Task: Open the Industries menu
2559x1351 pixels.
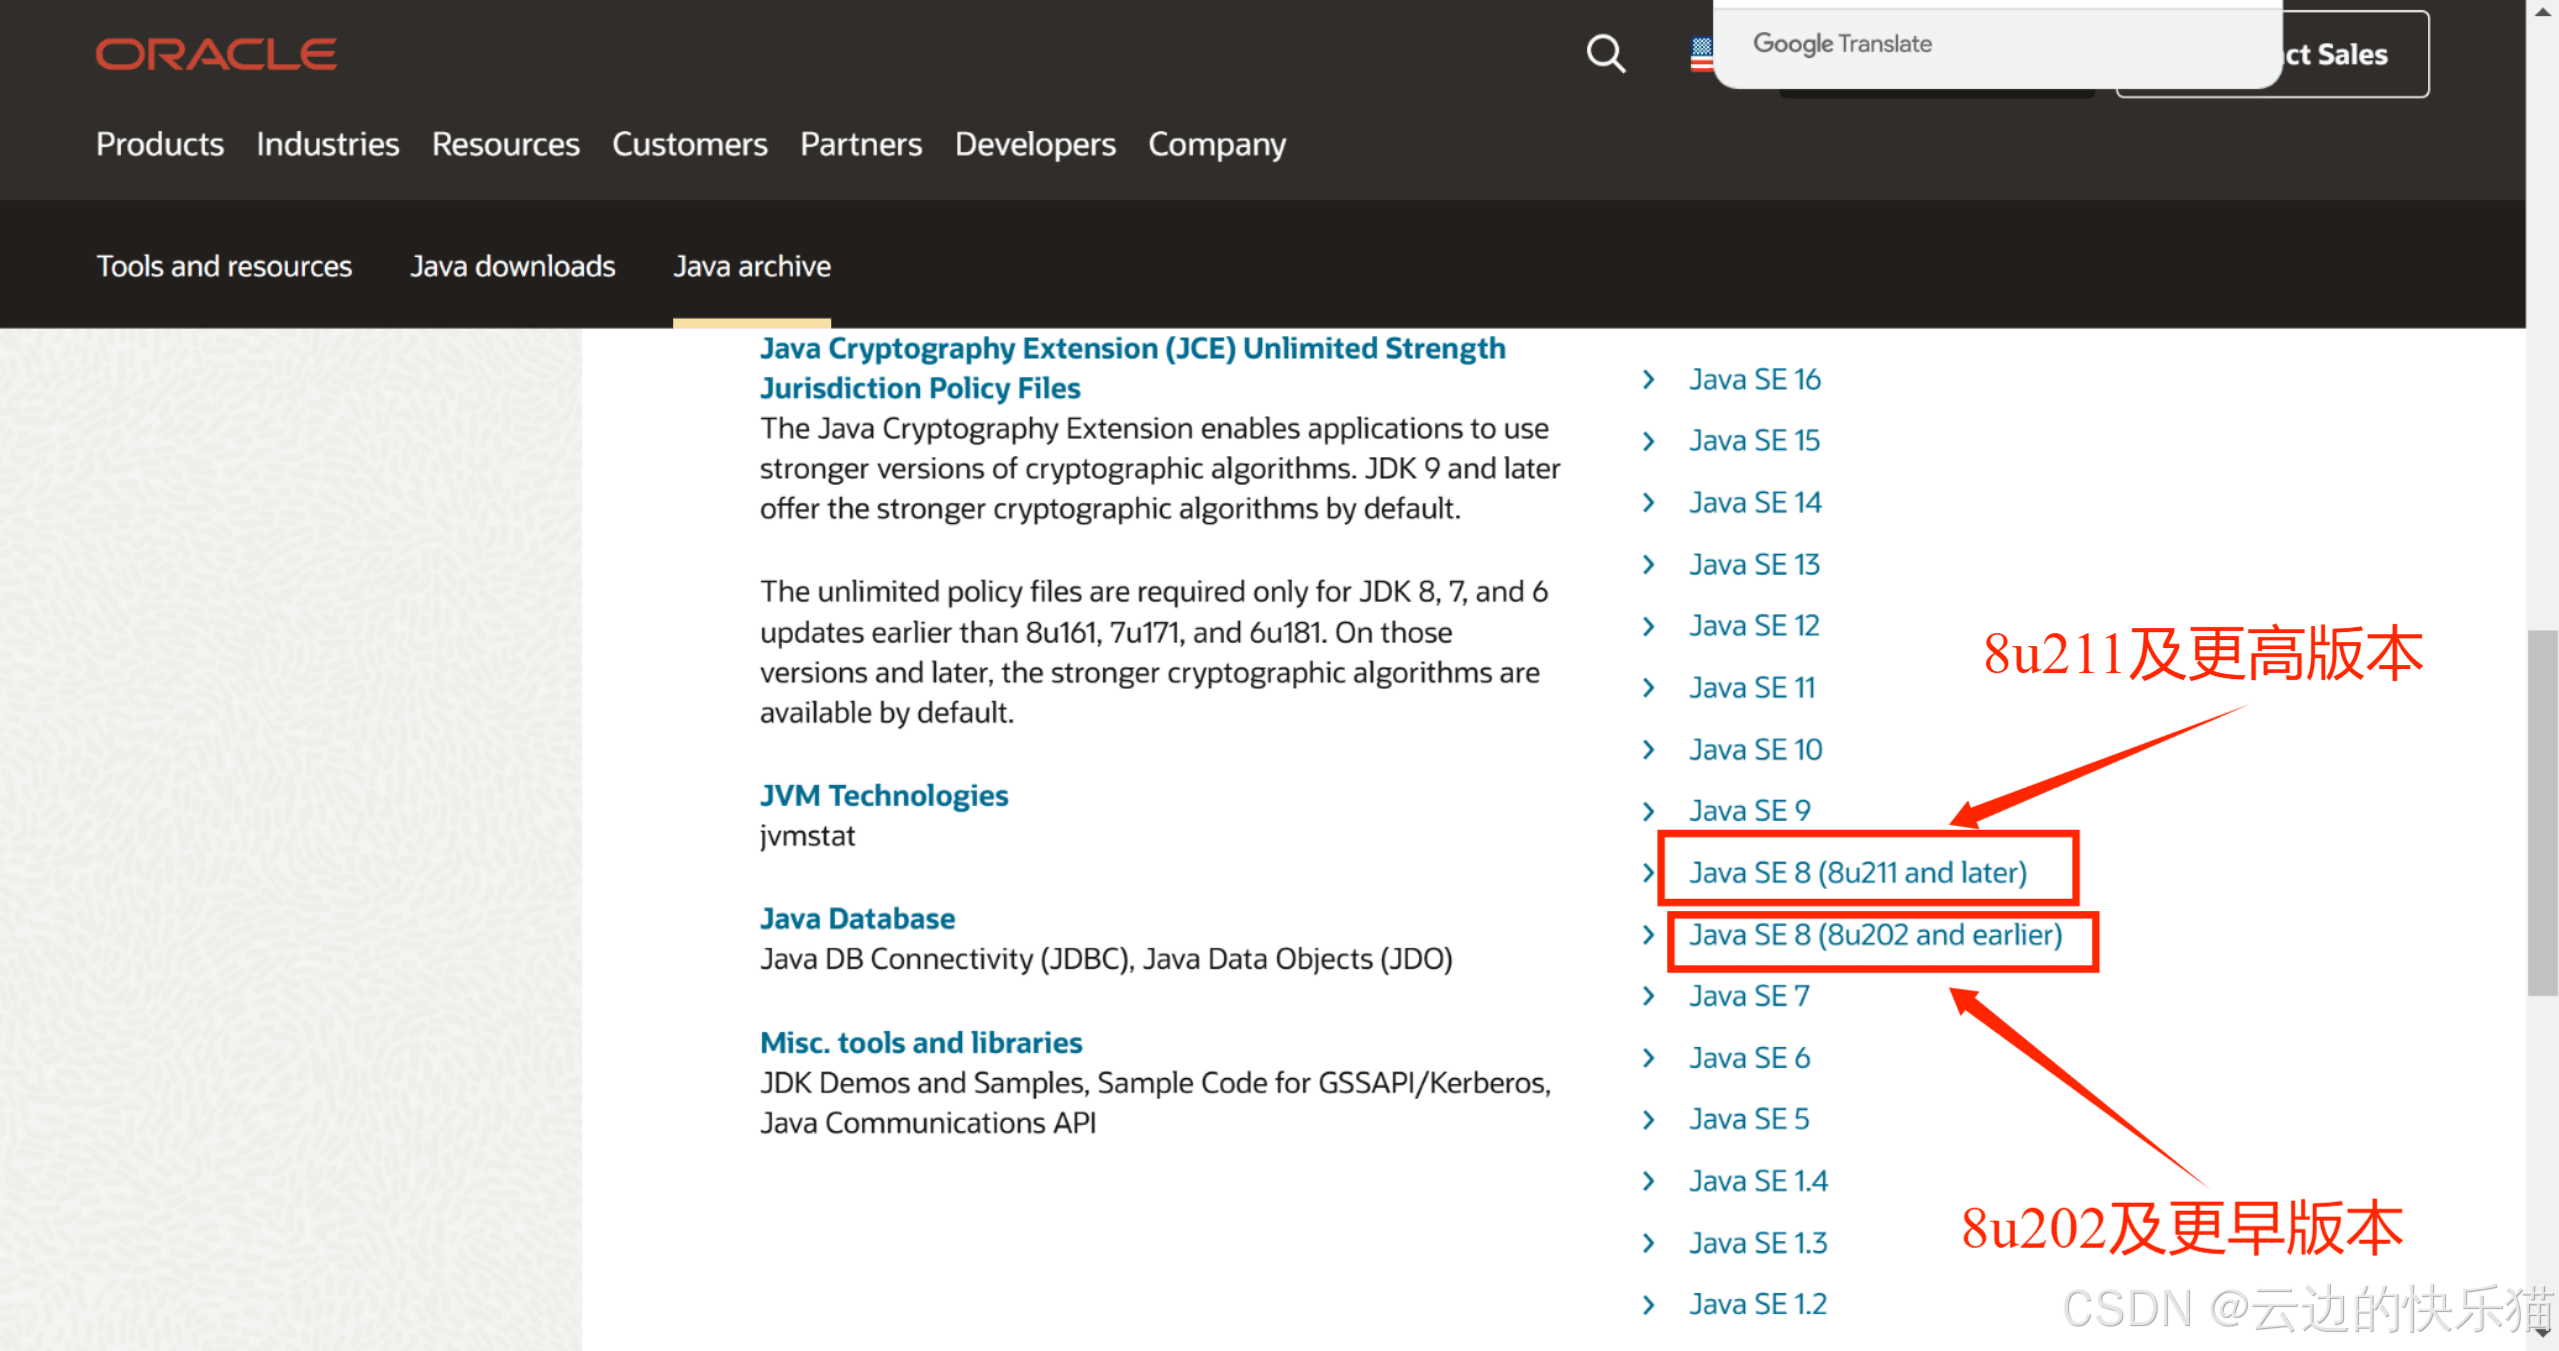Action: [327, 144]
